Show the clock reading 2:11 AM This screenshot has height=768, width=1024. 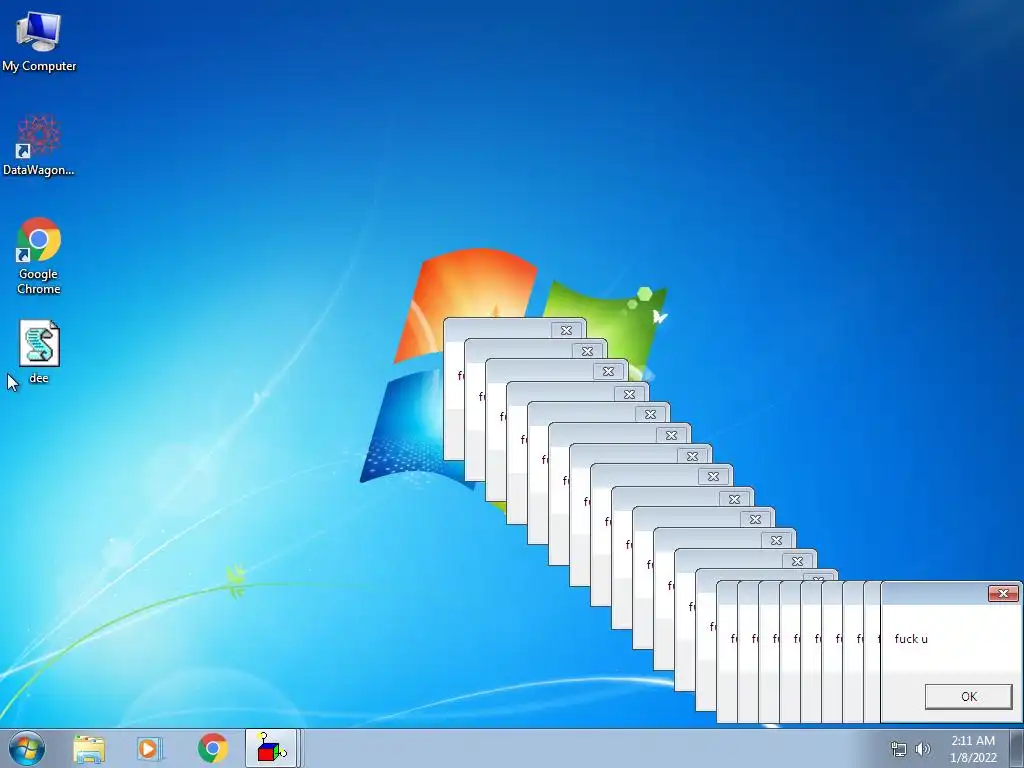[x=973, y=741]
